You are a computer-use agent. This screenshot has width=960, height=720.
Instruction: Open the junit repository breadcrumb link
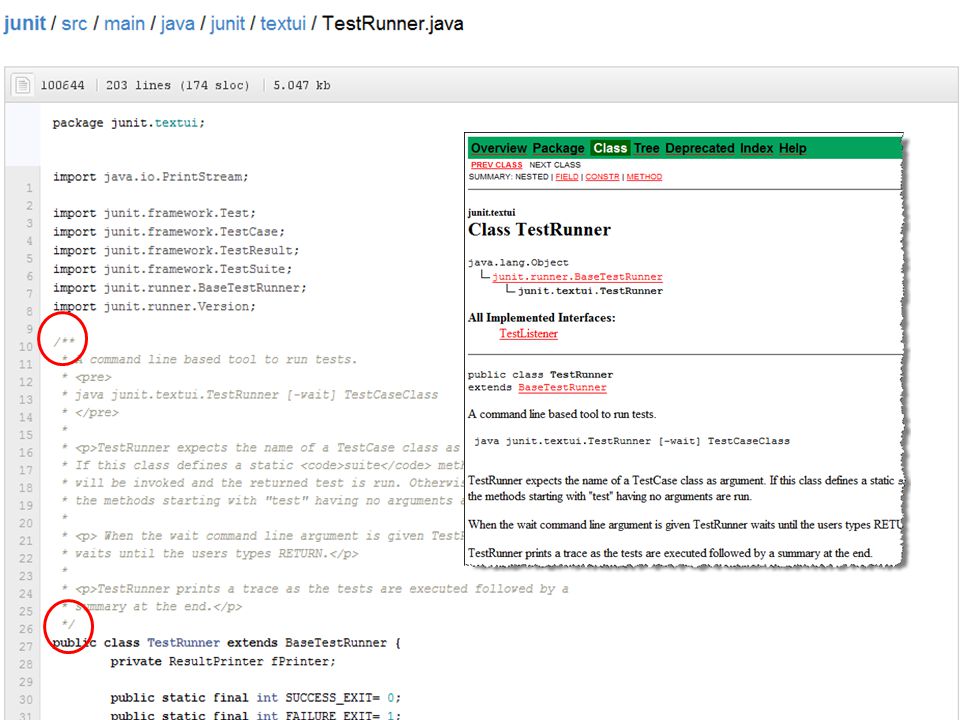(24, 24)
